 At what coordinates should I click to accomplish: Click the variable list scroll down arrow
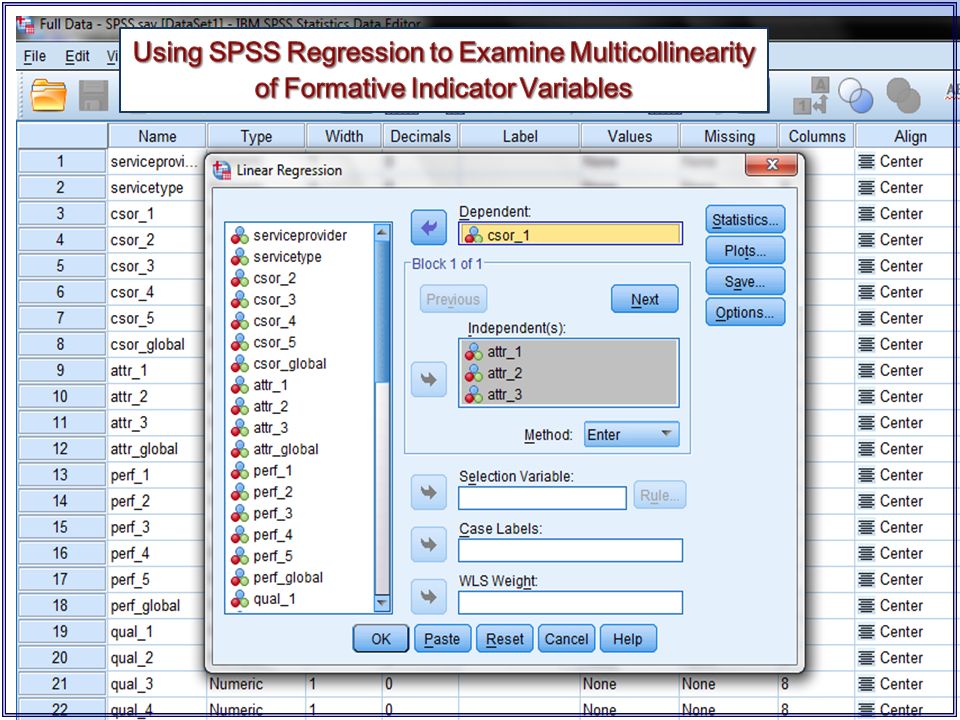pos(381,603)
